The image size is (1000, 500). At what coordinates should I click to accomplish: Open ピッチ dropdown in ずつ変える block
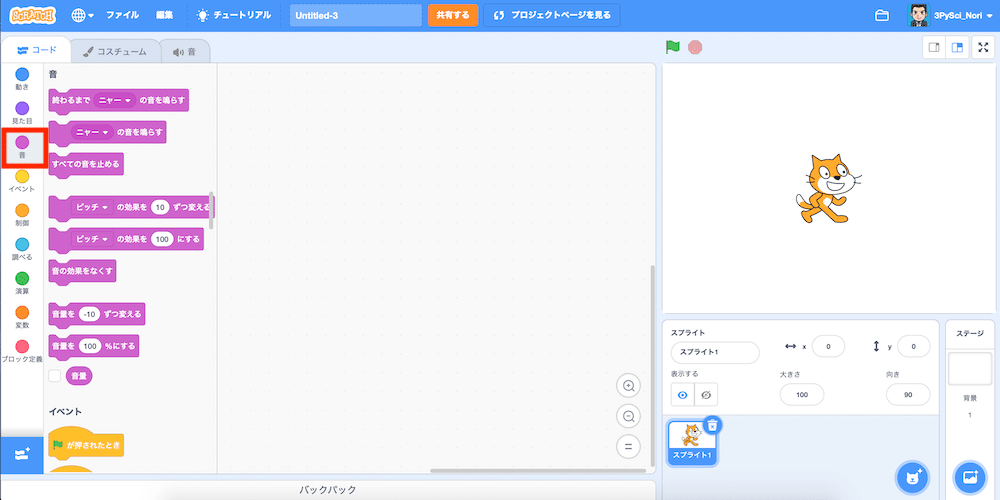click(x=92, y=207)
